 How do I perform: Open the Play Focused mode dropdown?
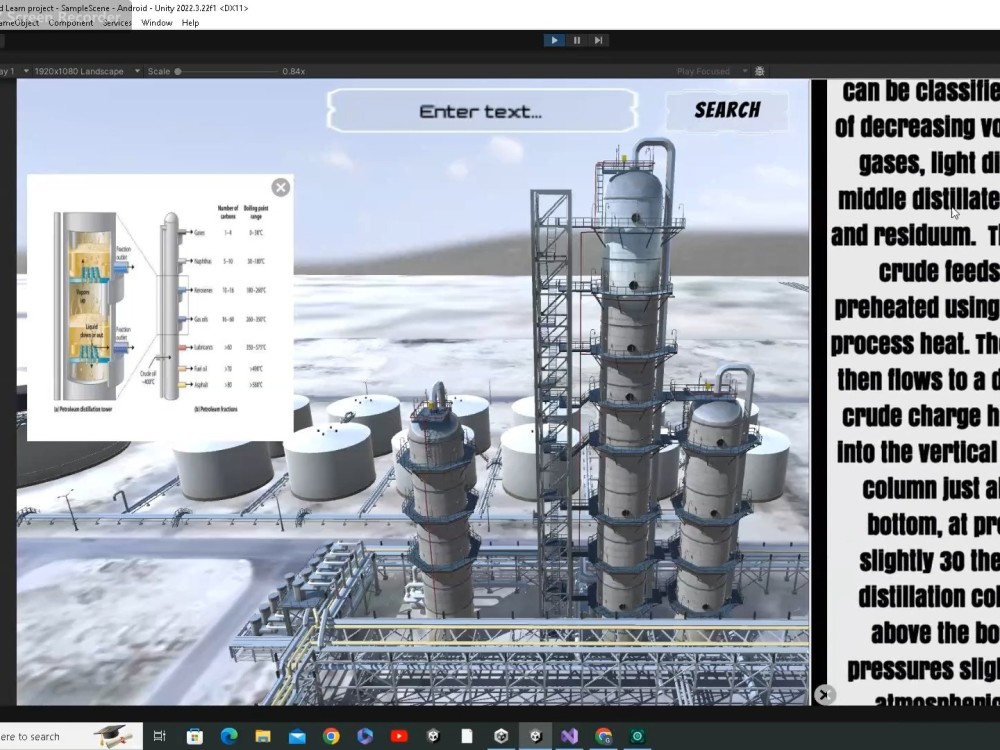click(x=707, y=71)
